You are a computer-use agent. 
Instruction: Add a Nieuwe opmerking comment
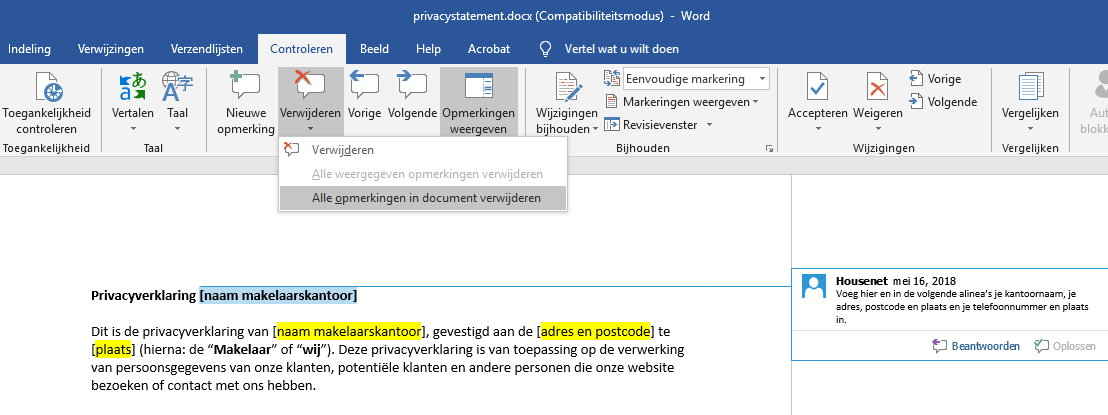tap(246, 103)
